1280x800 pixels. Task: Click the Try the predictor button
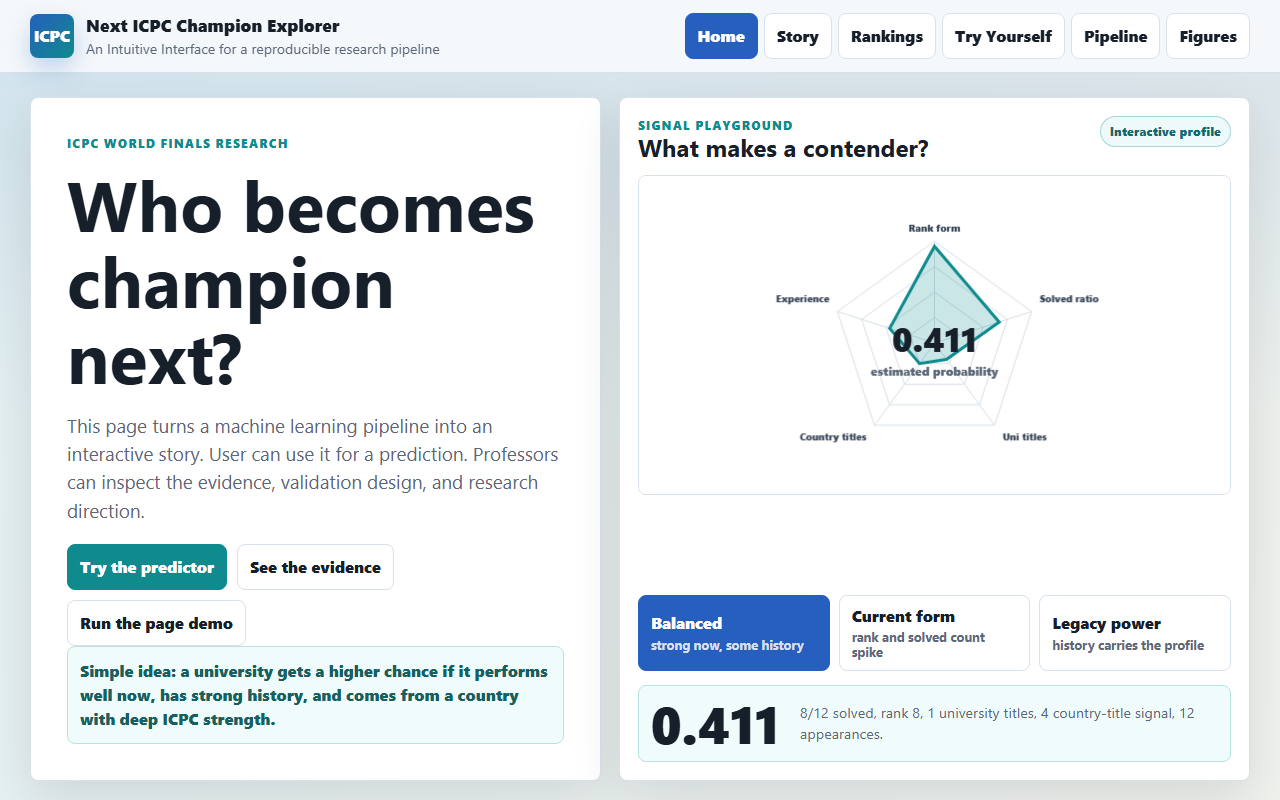click(147, 567)
